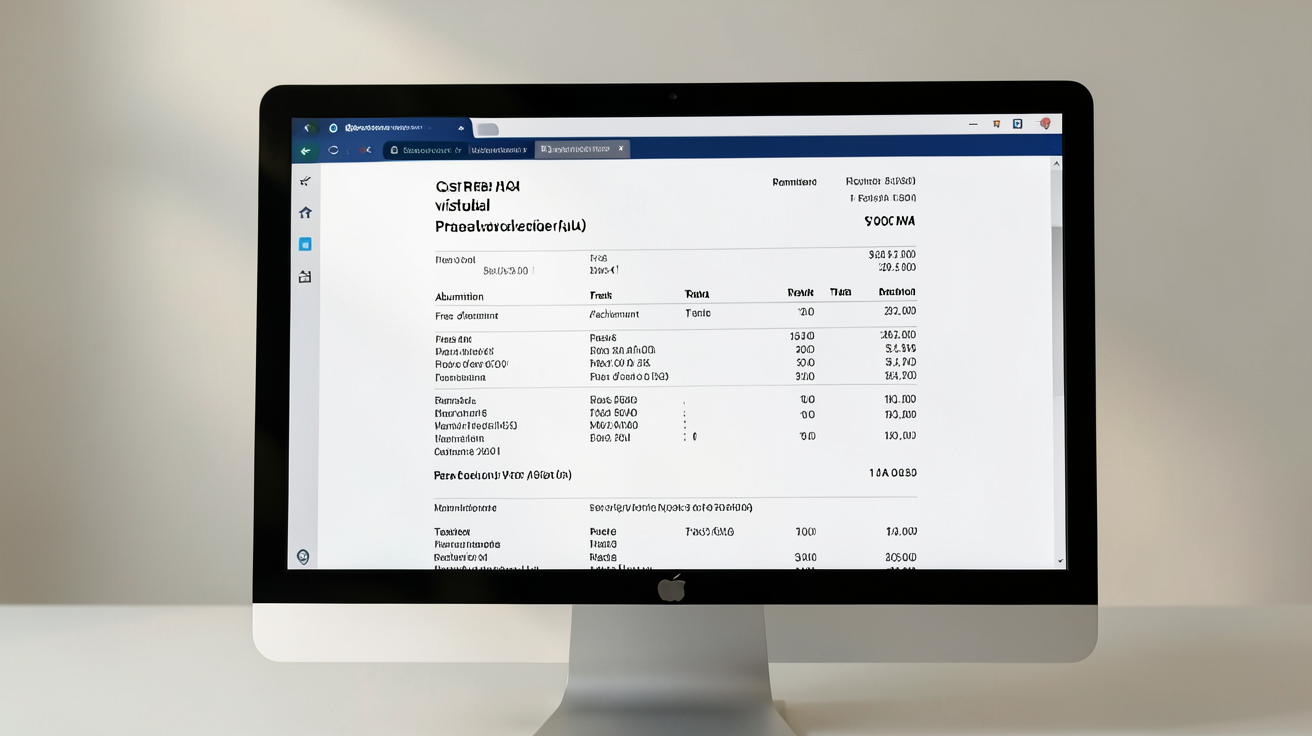
Task: Click the lock icon in address bar
Action: pos(394,150)
